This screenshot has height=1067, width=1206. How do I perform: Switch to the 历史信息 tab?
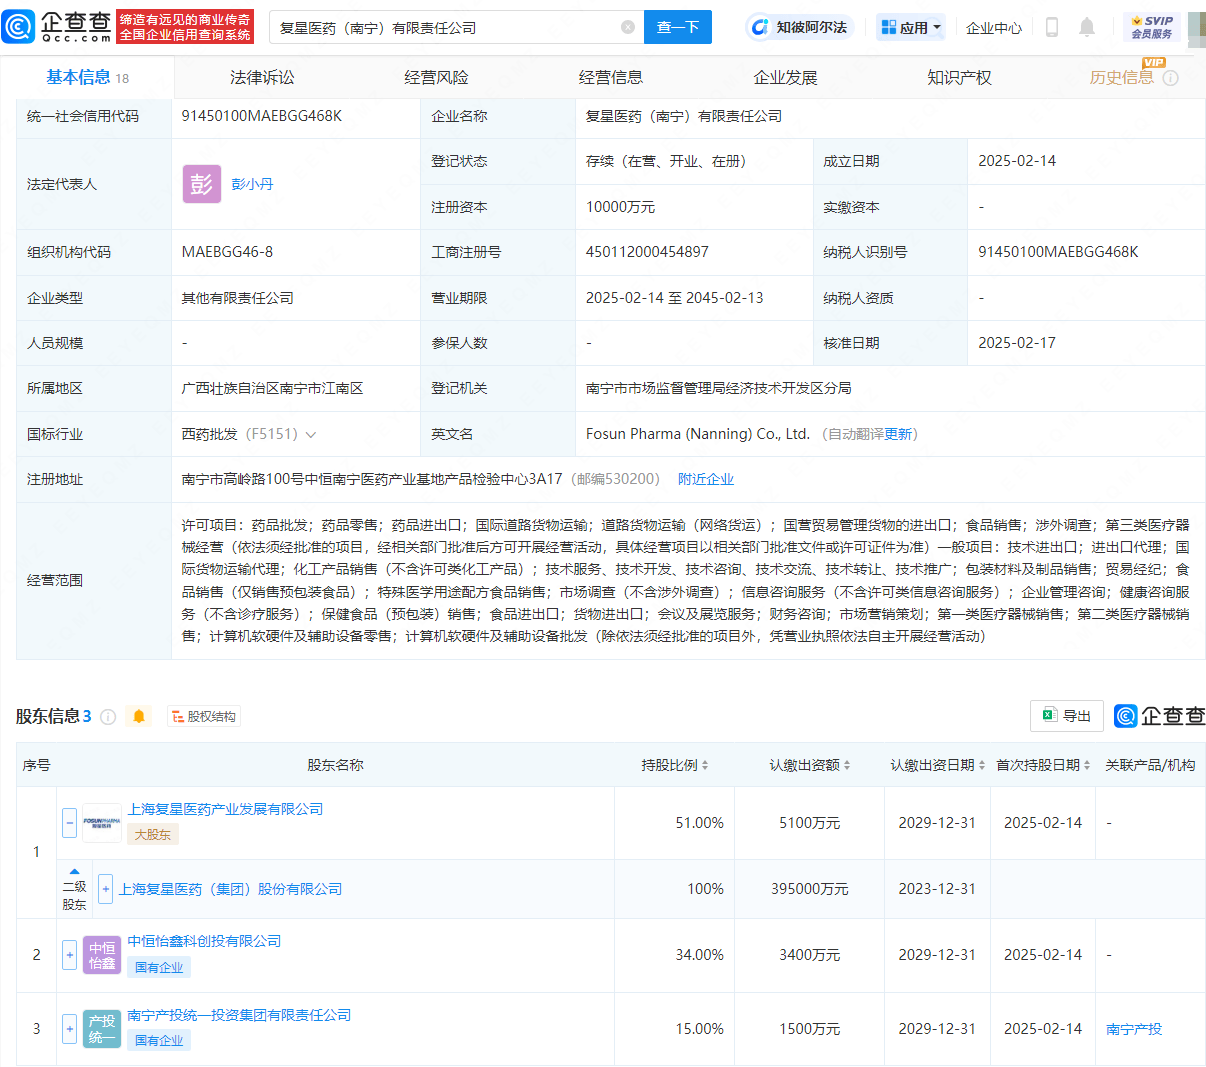[x=1121, y=77]
